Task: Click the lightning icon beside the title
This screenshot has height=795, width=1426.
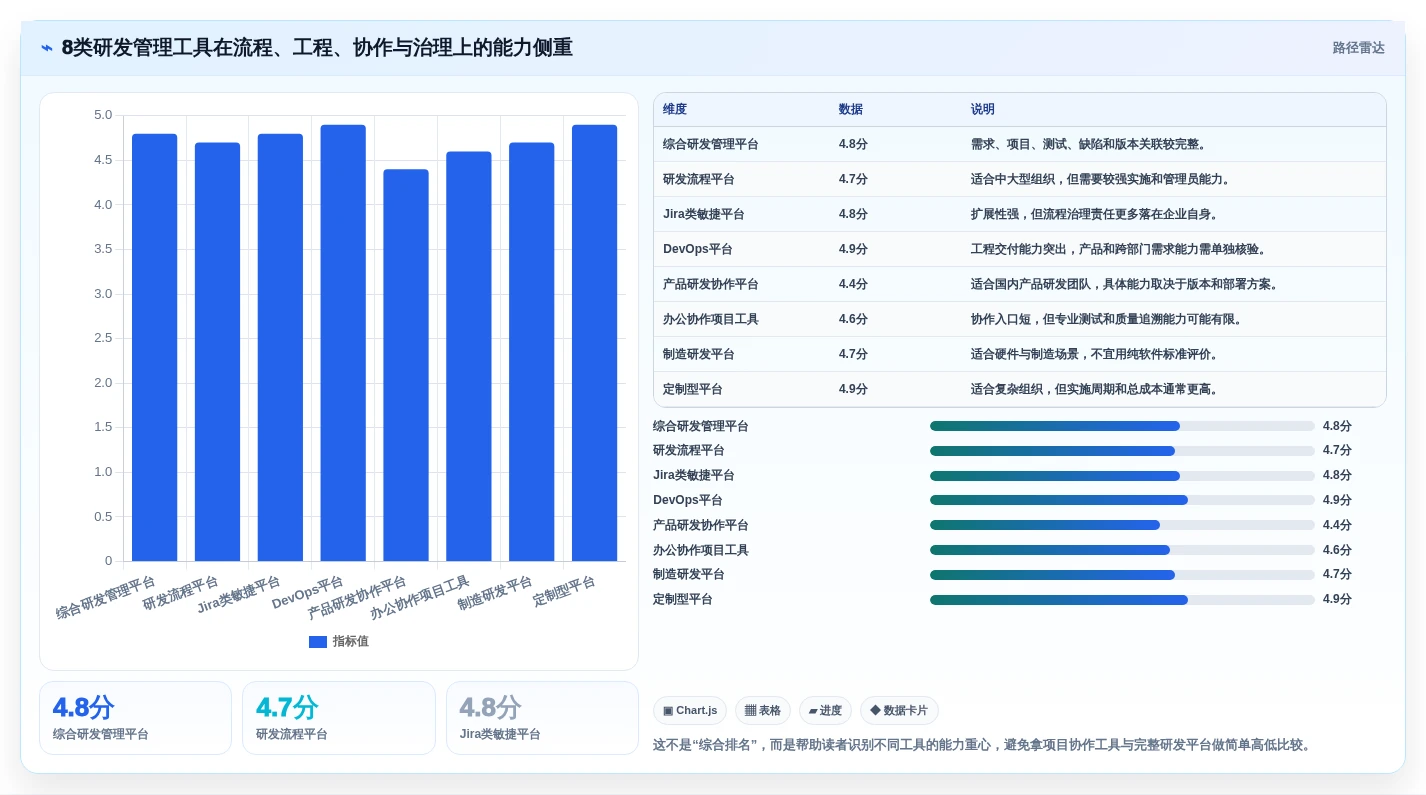Action: click(47, 48)
